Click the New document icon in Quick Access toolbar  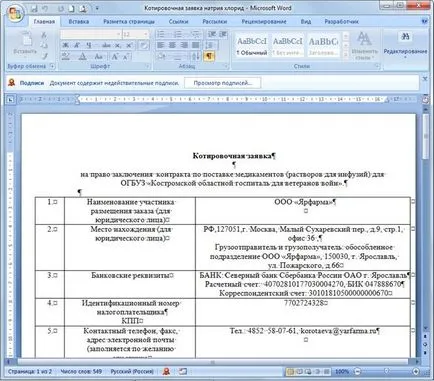point(71,9)
